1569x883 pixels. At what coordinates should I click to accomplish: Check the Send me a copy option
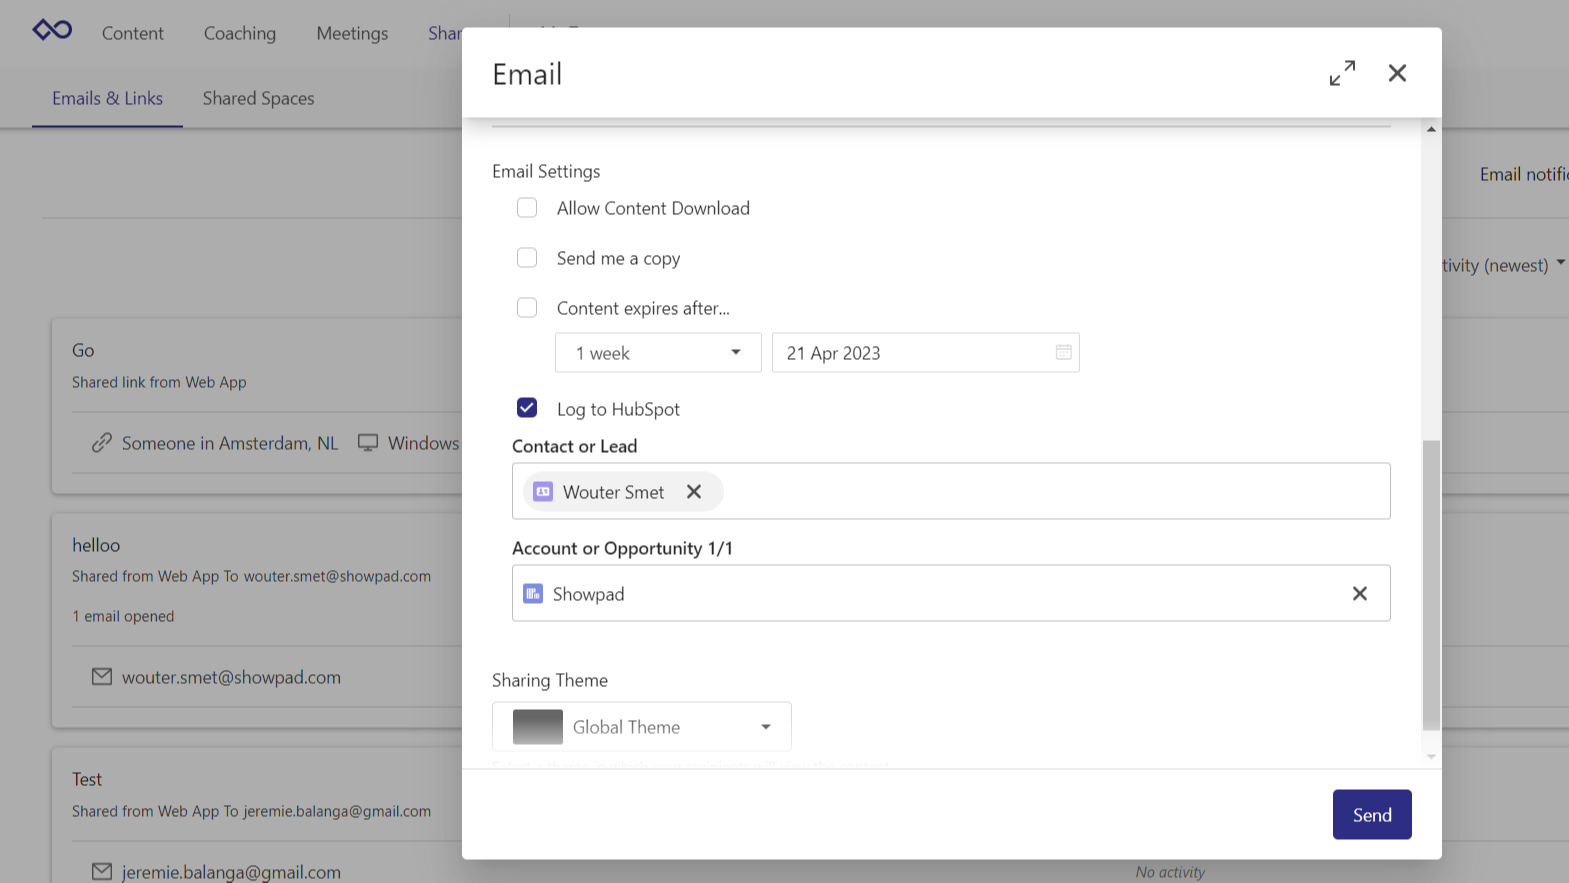527,258
